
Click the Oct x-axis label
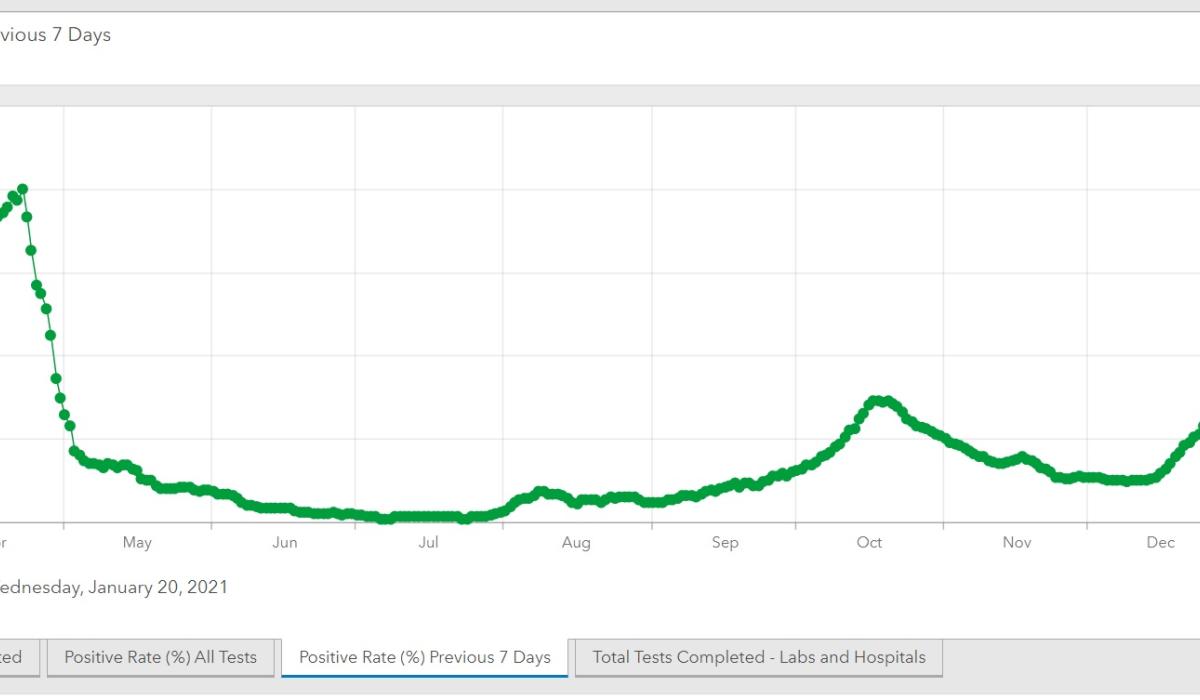coord(869,542)
